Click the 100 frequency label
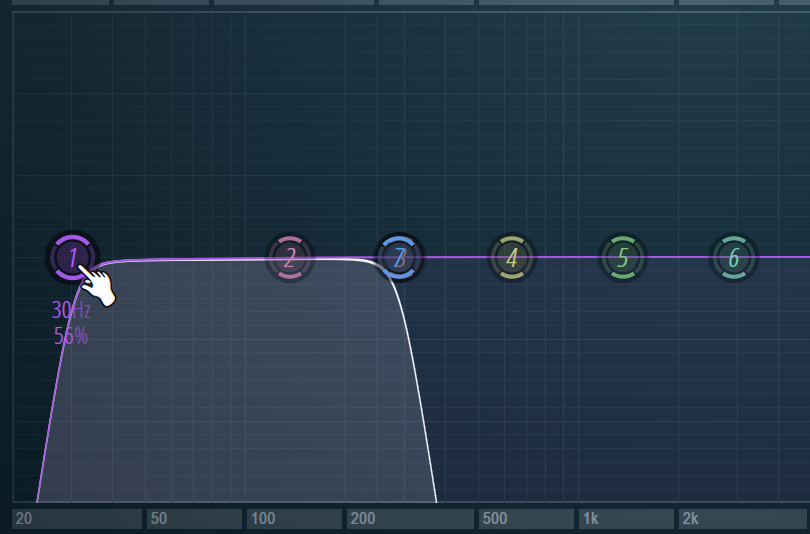810x534 pixels. click(x=263, y=519)
